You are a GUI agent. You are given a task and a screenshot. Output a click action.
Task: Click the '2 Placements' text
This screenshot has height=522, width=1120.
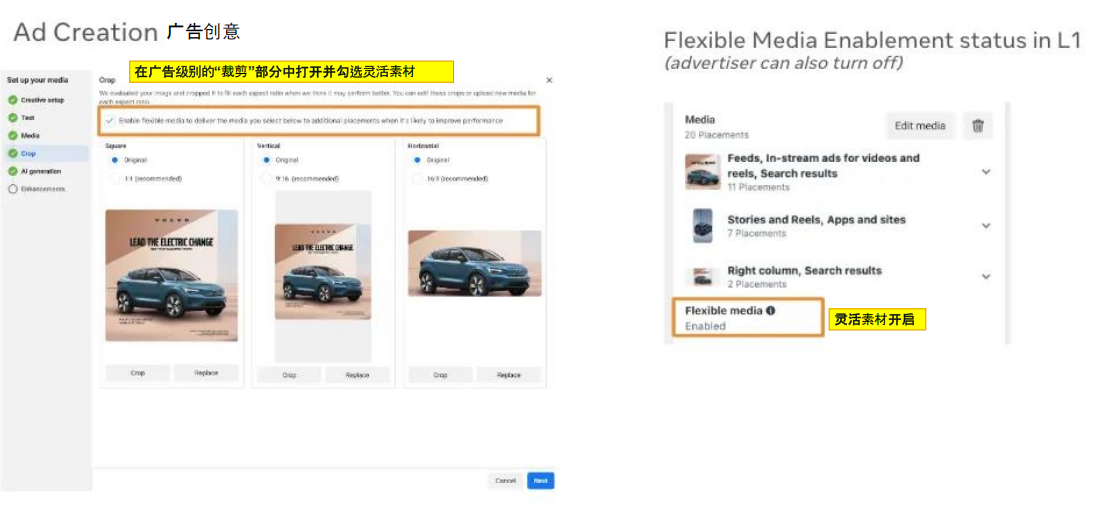pos(757,284)
